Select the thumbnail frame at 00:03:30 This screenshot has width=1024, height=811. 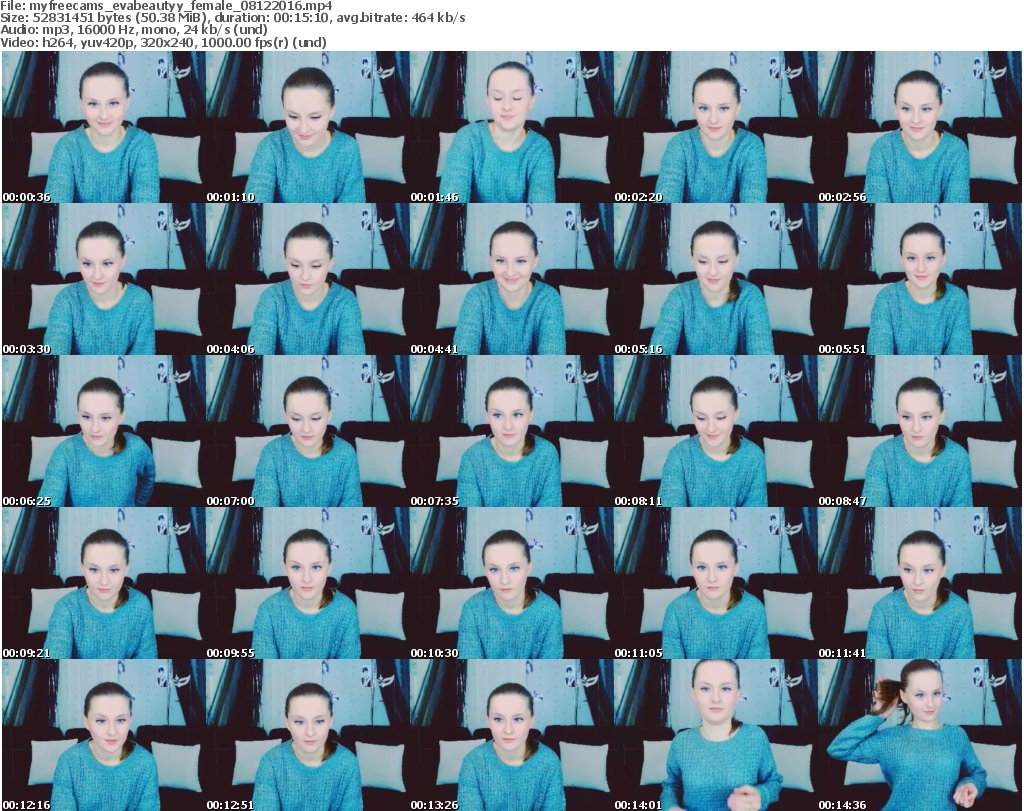(x=103, y=279)
